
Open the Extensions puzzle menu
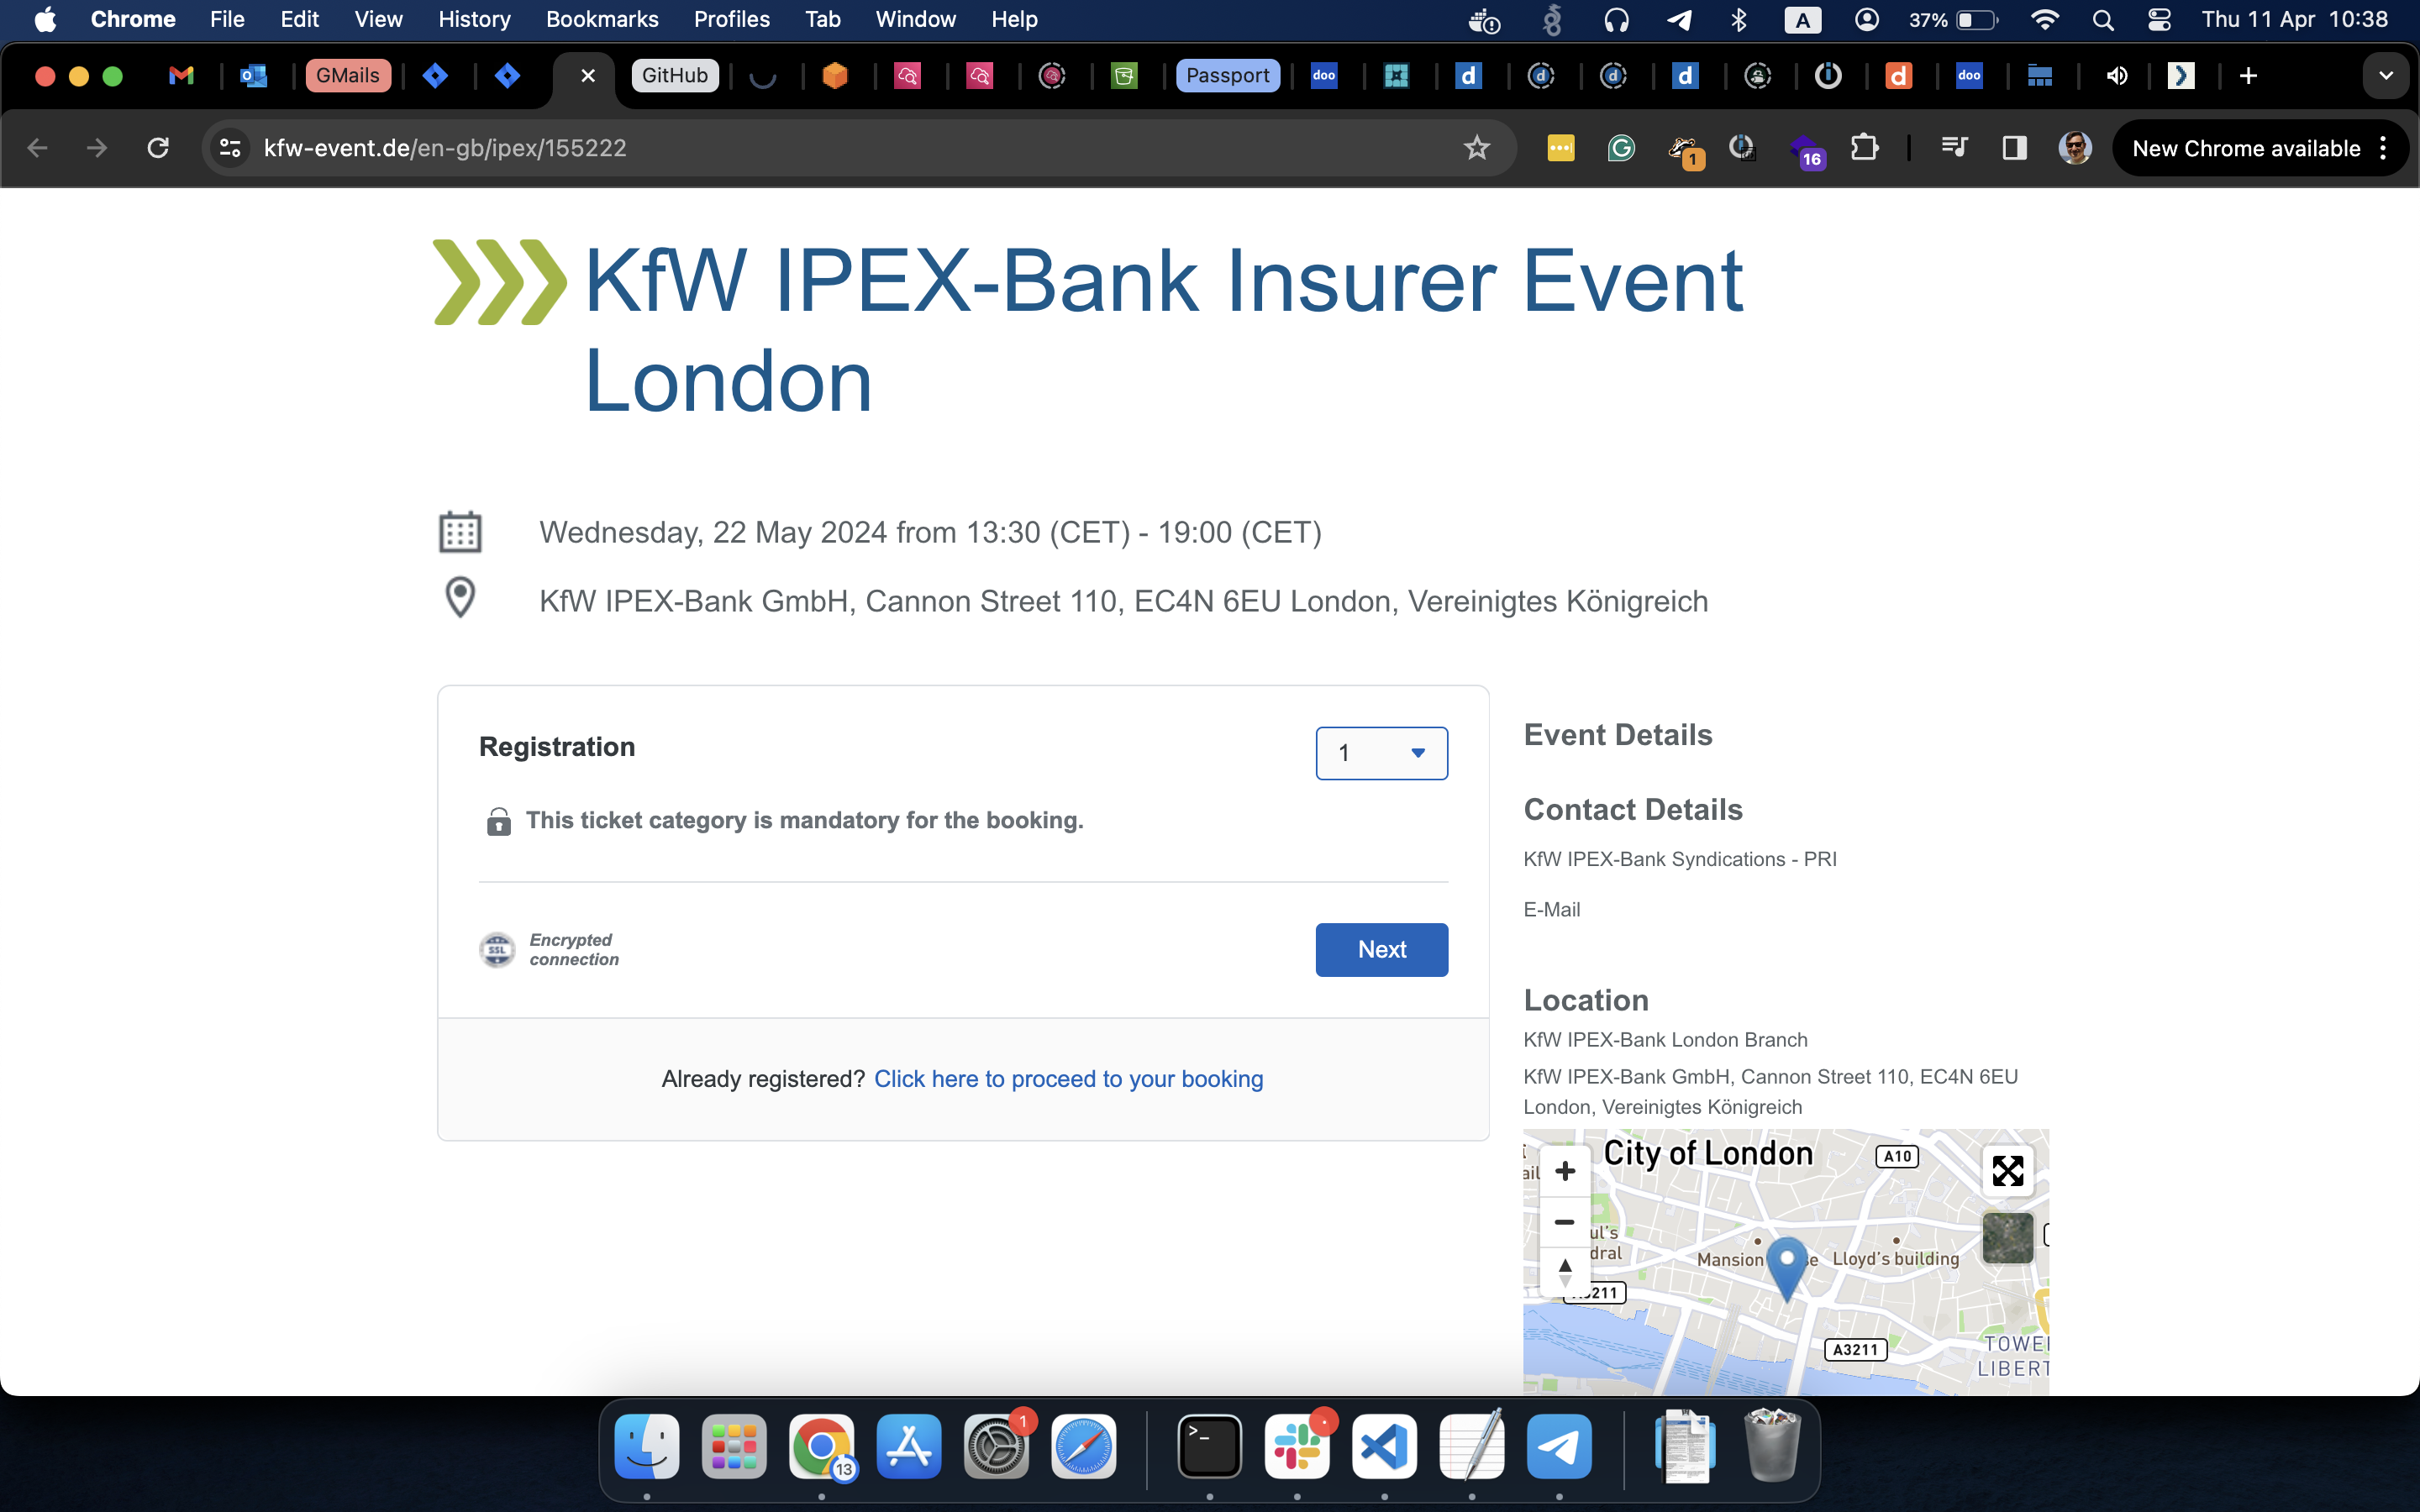click(1864, 148)
